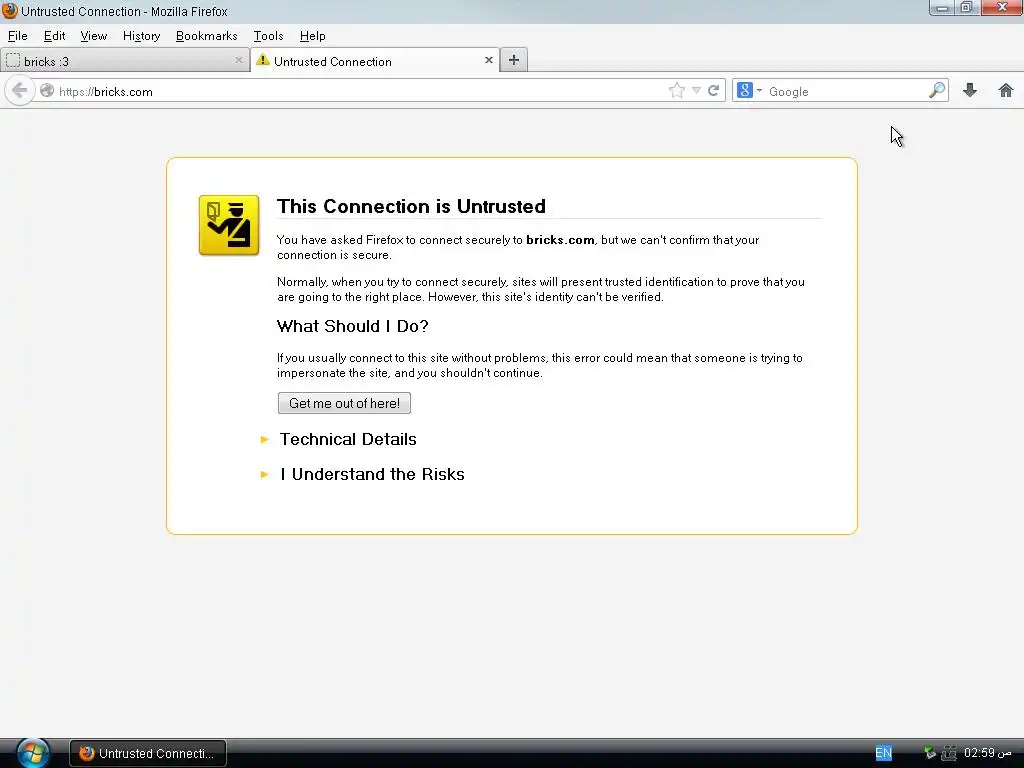Open the bookmark history dropdown arrow
Viewport: 1024px width, 768px height.
tap(696, 91)
